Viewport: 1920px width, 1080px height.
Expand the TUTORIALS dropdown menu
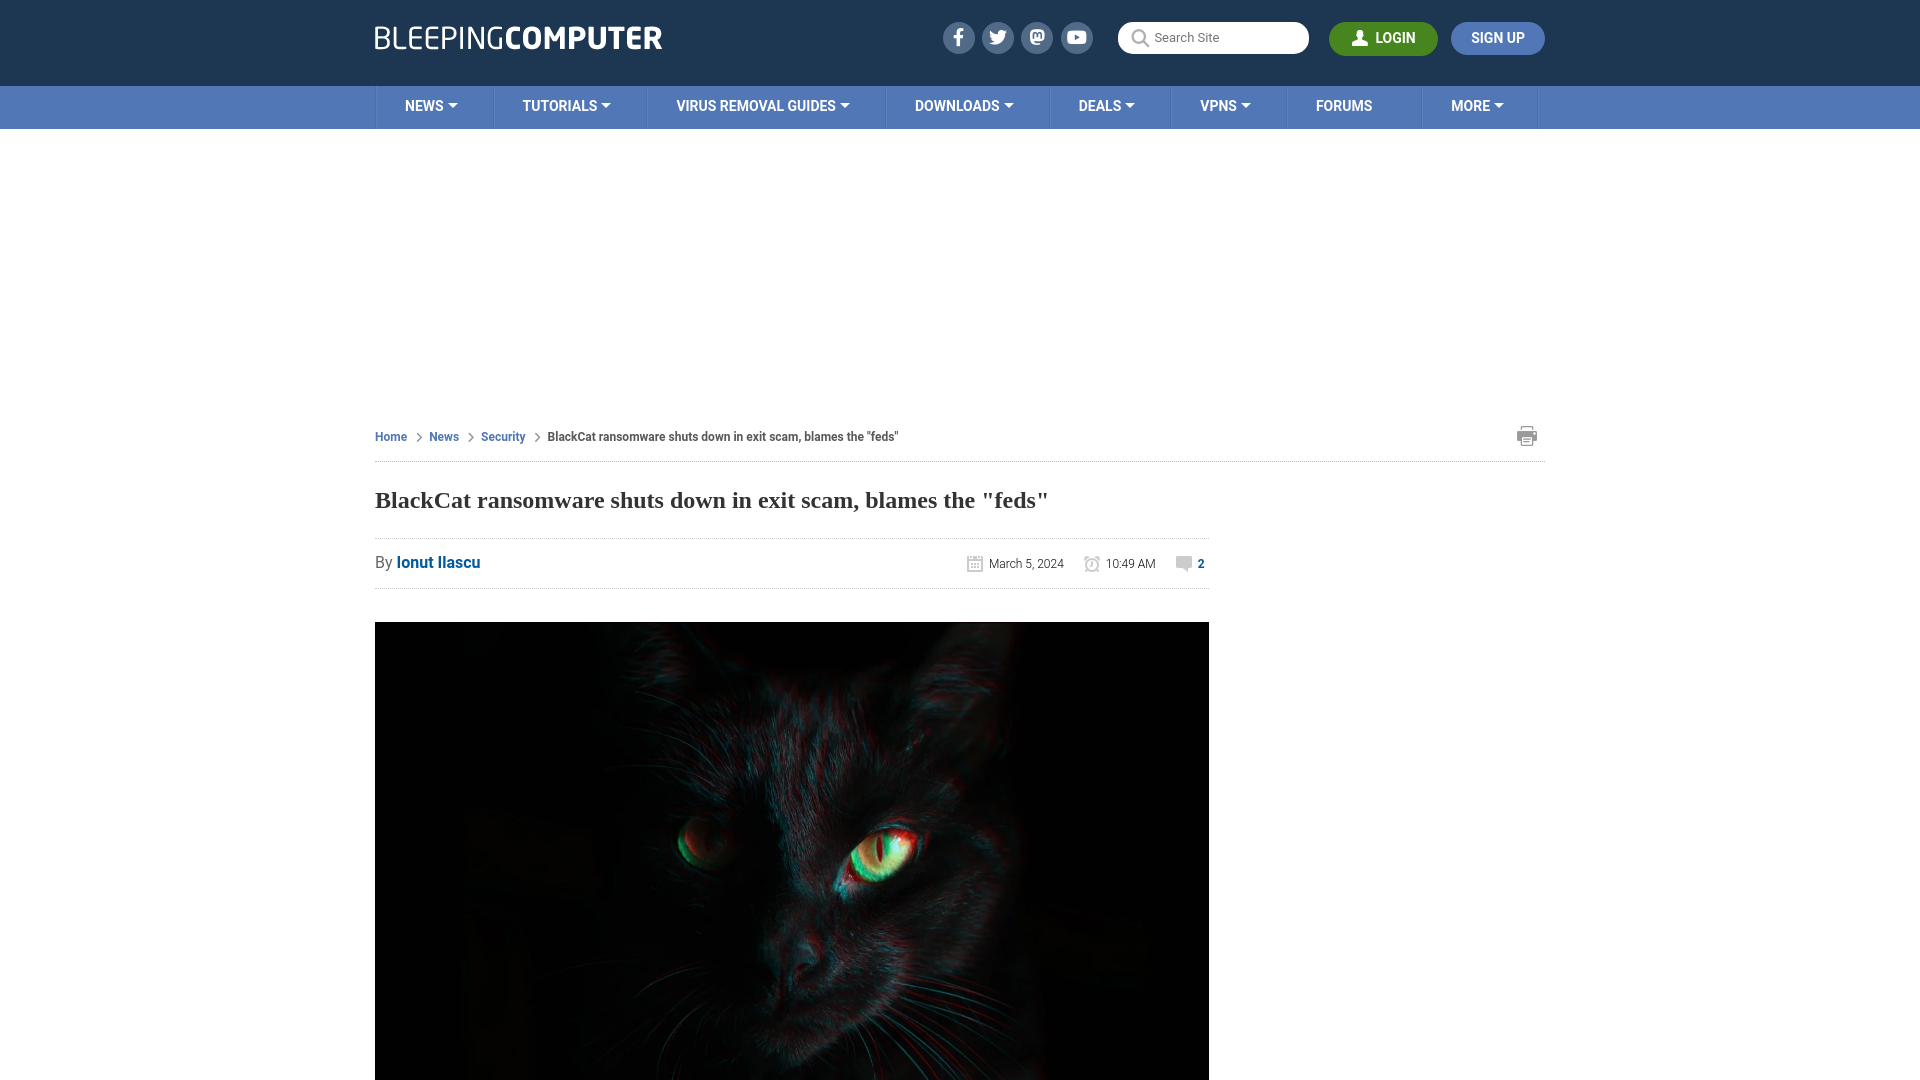(566, 105)
